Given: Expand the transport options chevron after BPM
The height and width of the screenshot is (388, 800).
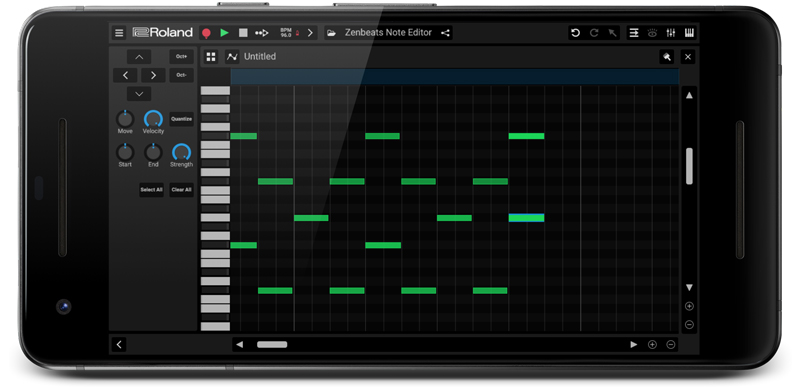Looking at the screenshot, I should 310,33.
